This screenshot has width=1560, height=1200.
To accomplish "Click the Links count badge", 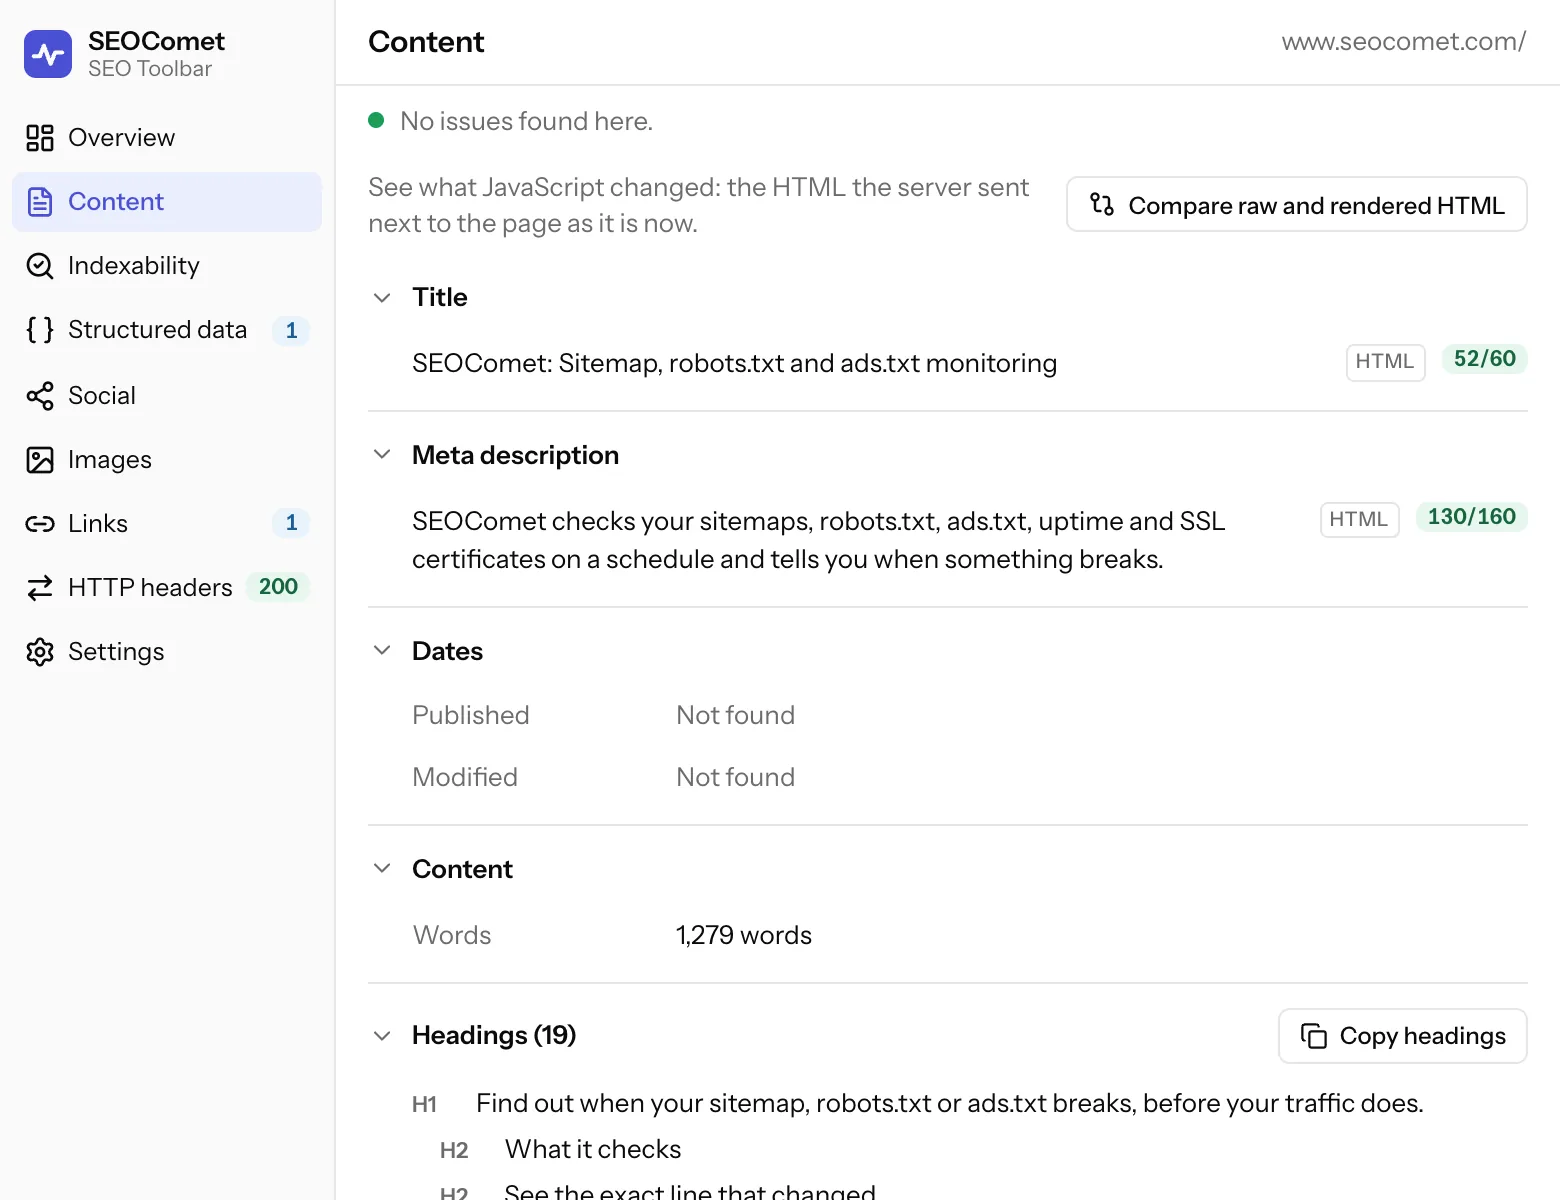I will tap(291, 523).
